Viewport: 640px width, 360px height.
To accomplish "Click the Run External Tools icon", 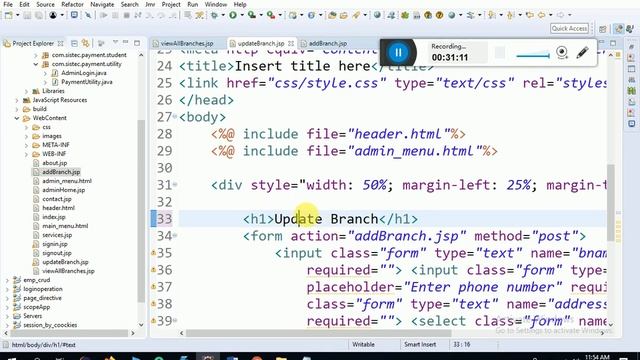I will [270, 15].
